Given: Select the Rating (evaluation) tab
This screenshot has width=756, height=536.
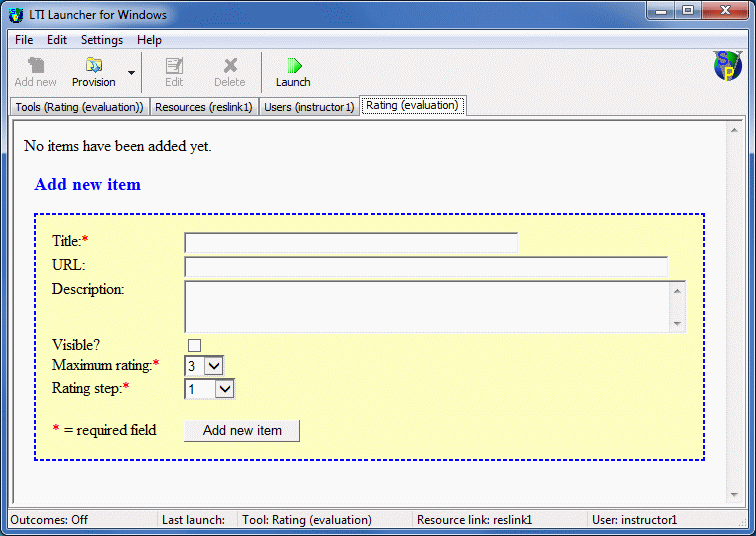Looking at the screenshot, I should click(x=413, y=105).
